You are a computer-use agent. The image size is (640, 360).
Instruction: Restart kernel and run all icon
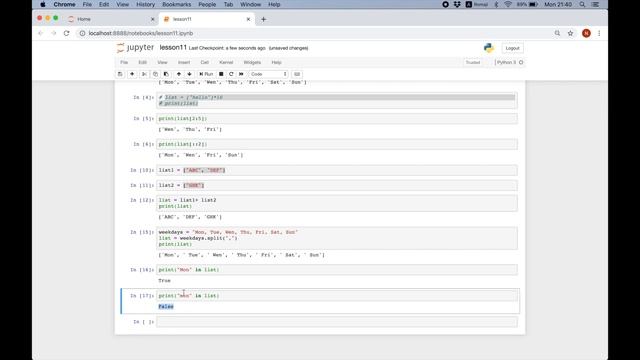[241, 74]
